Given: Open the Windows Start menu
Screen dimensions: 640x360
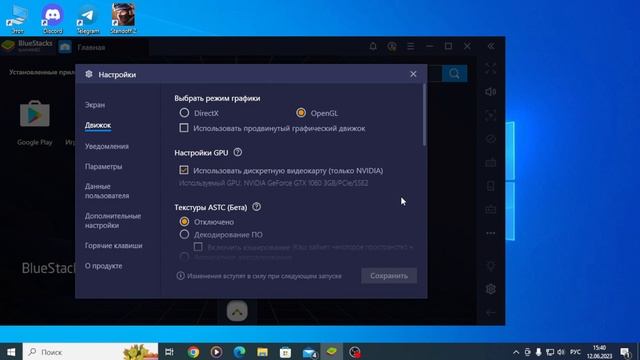Looking at the screenshot, I should click(11, 352).
